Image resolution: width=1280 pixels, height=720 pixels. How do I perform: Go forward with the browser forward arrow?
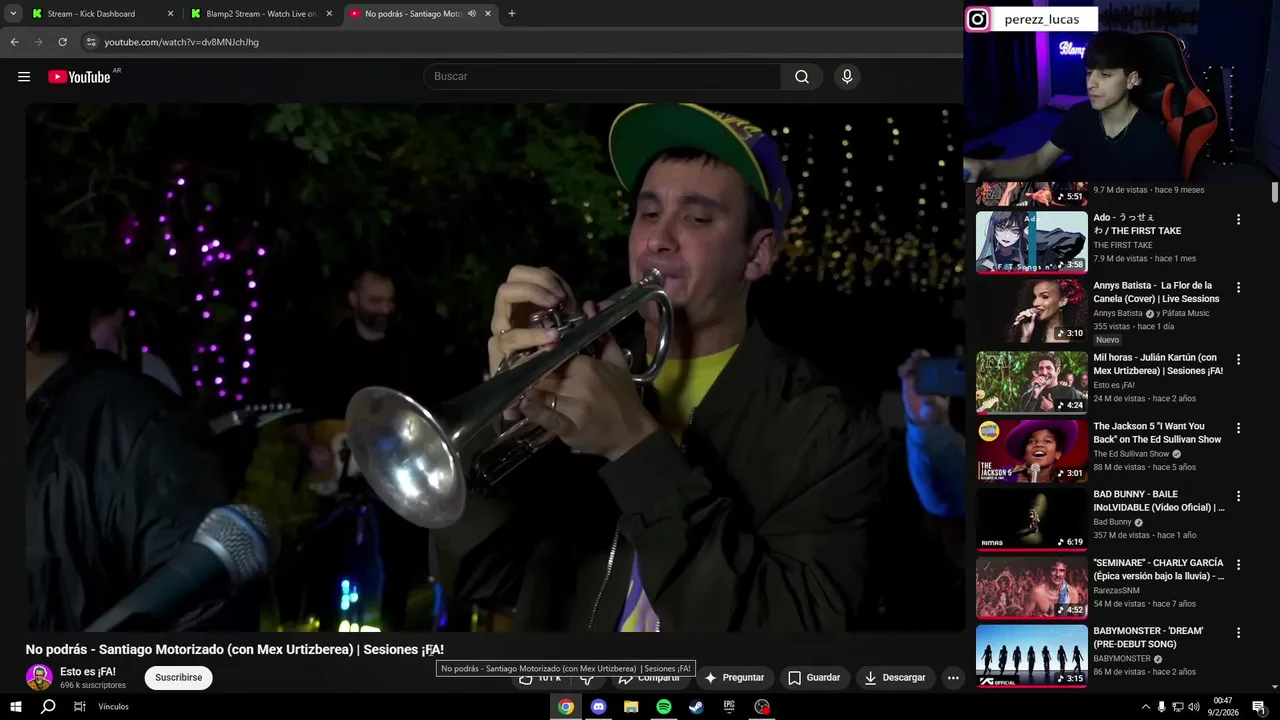(38, 42)
